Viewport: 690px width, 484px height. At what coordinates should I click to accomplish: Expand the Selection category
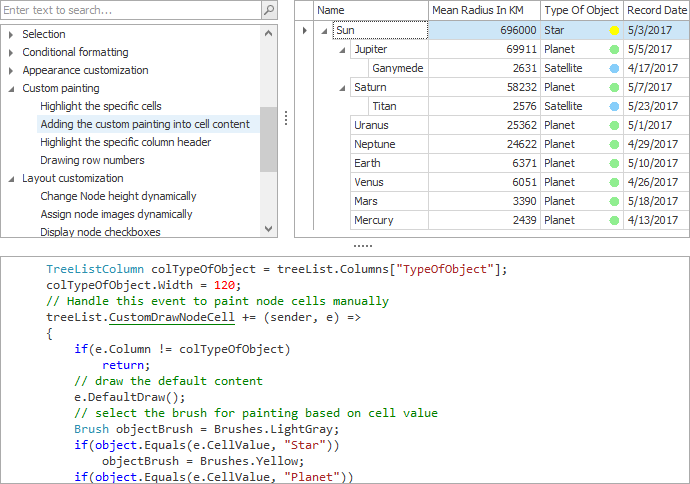coord(11,34)
